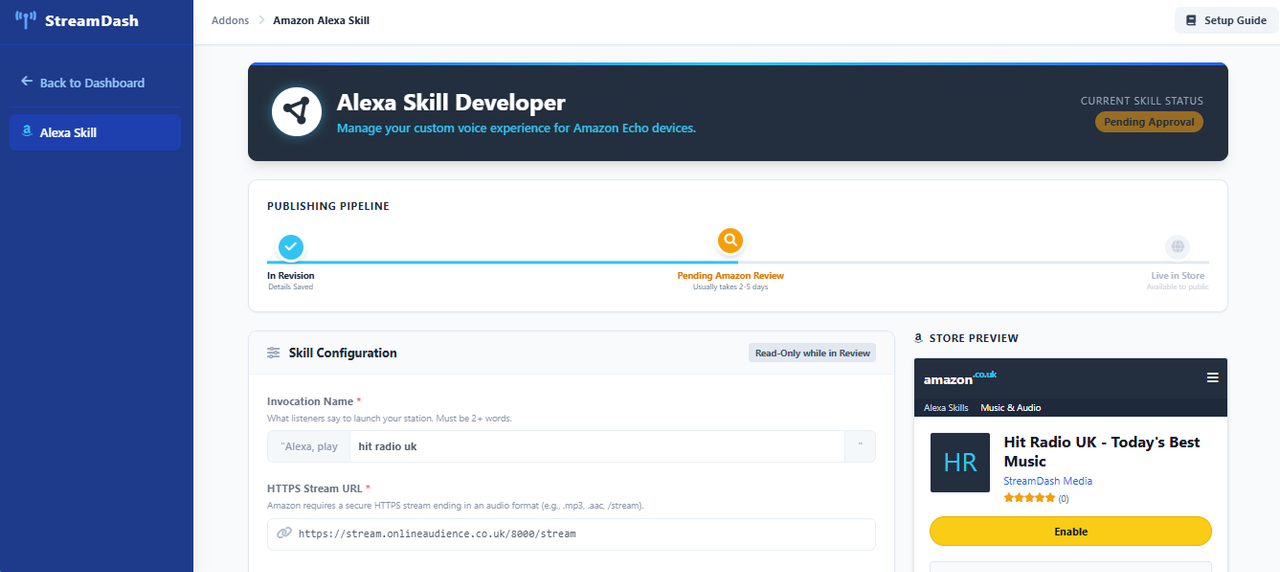Click the HR skill thumbnail
Image resolution: width=1280 pixels, height=572 pixels.
pos(960,462)
